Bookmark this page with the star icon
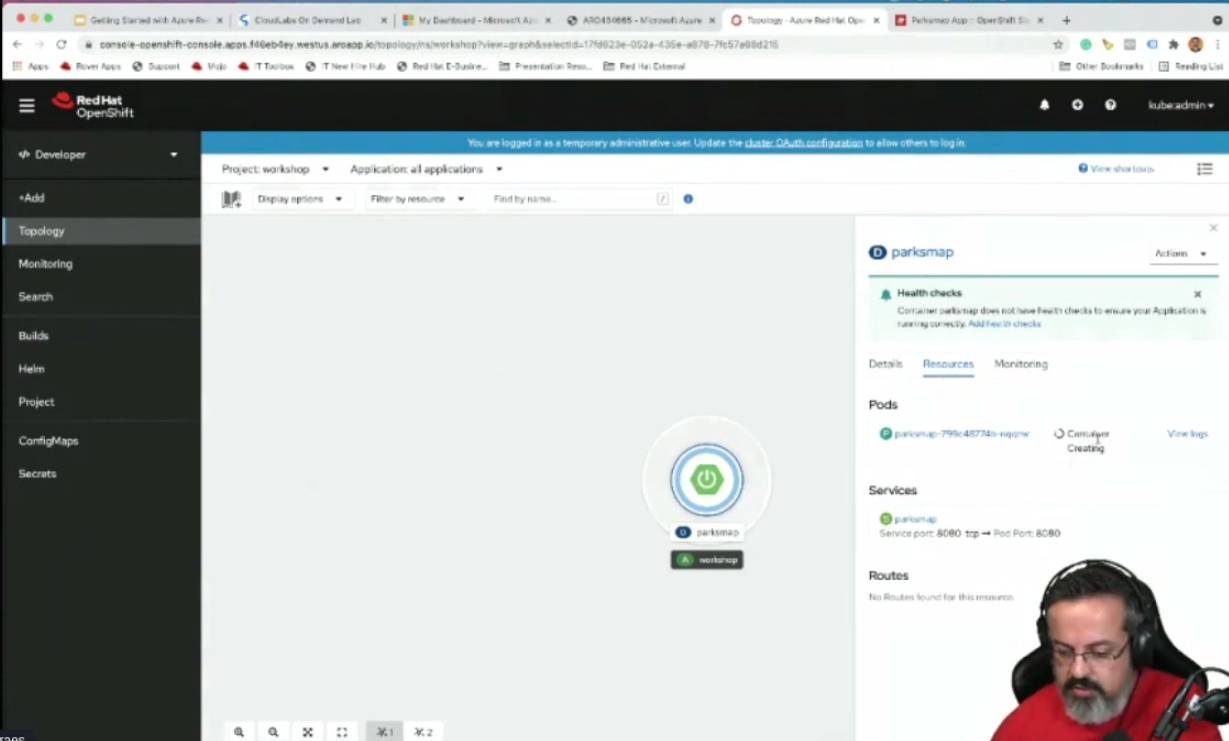The width and height of the screenshot is (1229, 741). [x=1058, y=44]
